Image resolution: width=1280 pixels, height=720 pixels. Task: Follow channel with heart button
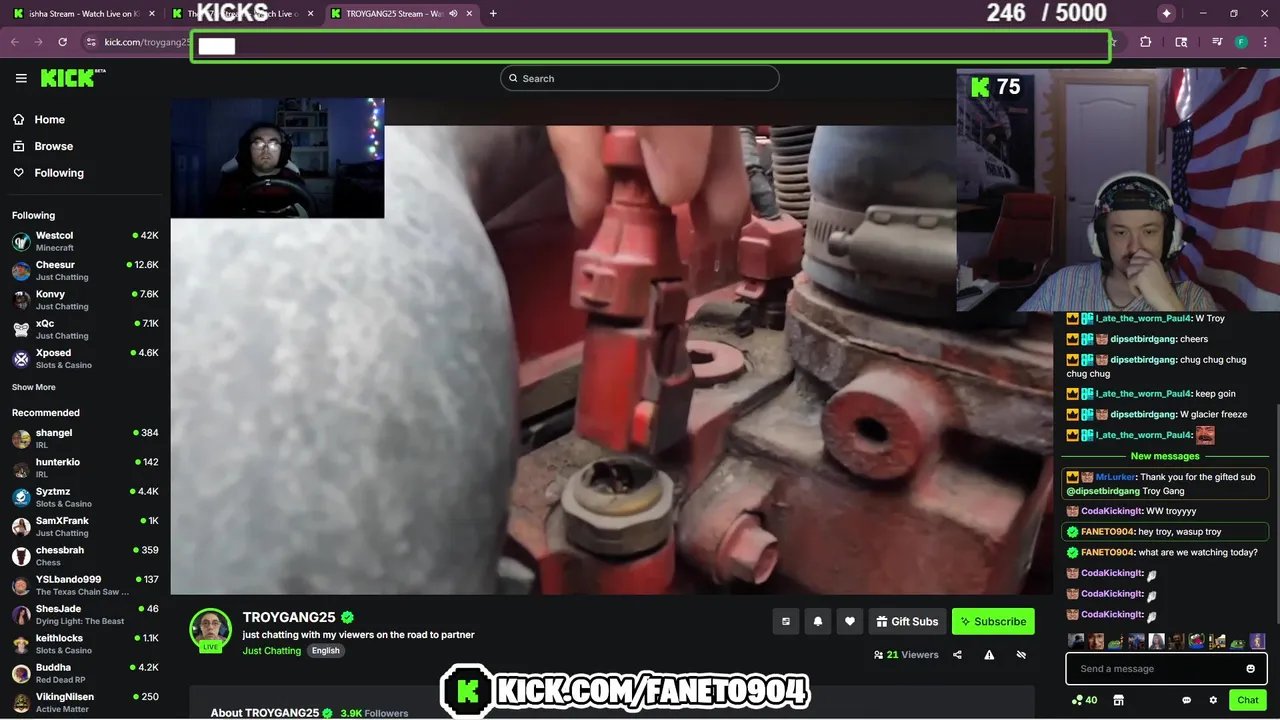coord(850,621)
